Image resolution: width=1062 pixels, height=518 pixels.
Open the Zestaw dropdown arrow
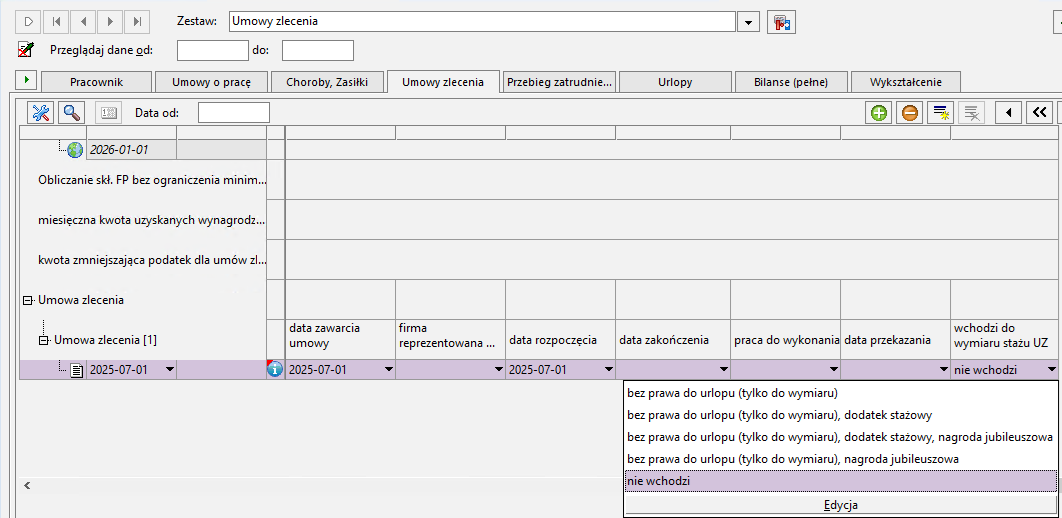pyautogui.click(x=748, y=22)
